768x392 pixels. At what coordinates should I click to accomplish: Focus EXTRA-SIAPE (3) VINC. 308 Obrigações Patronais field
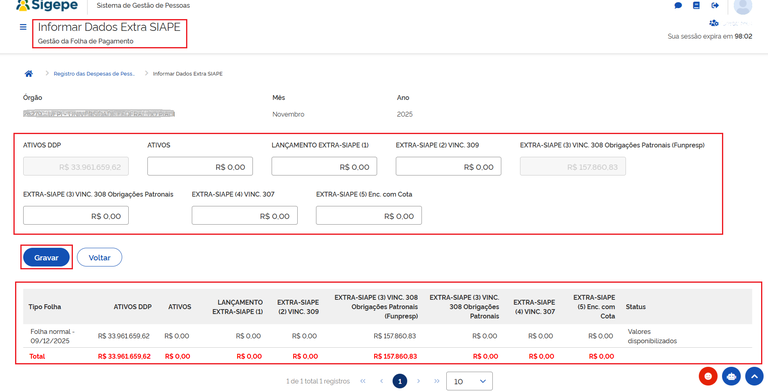coord(76,216)
